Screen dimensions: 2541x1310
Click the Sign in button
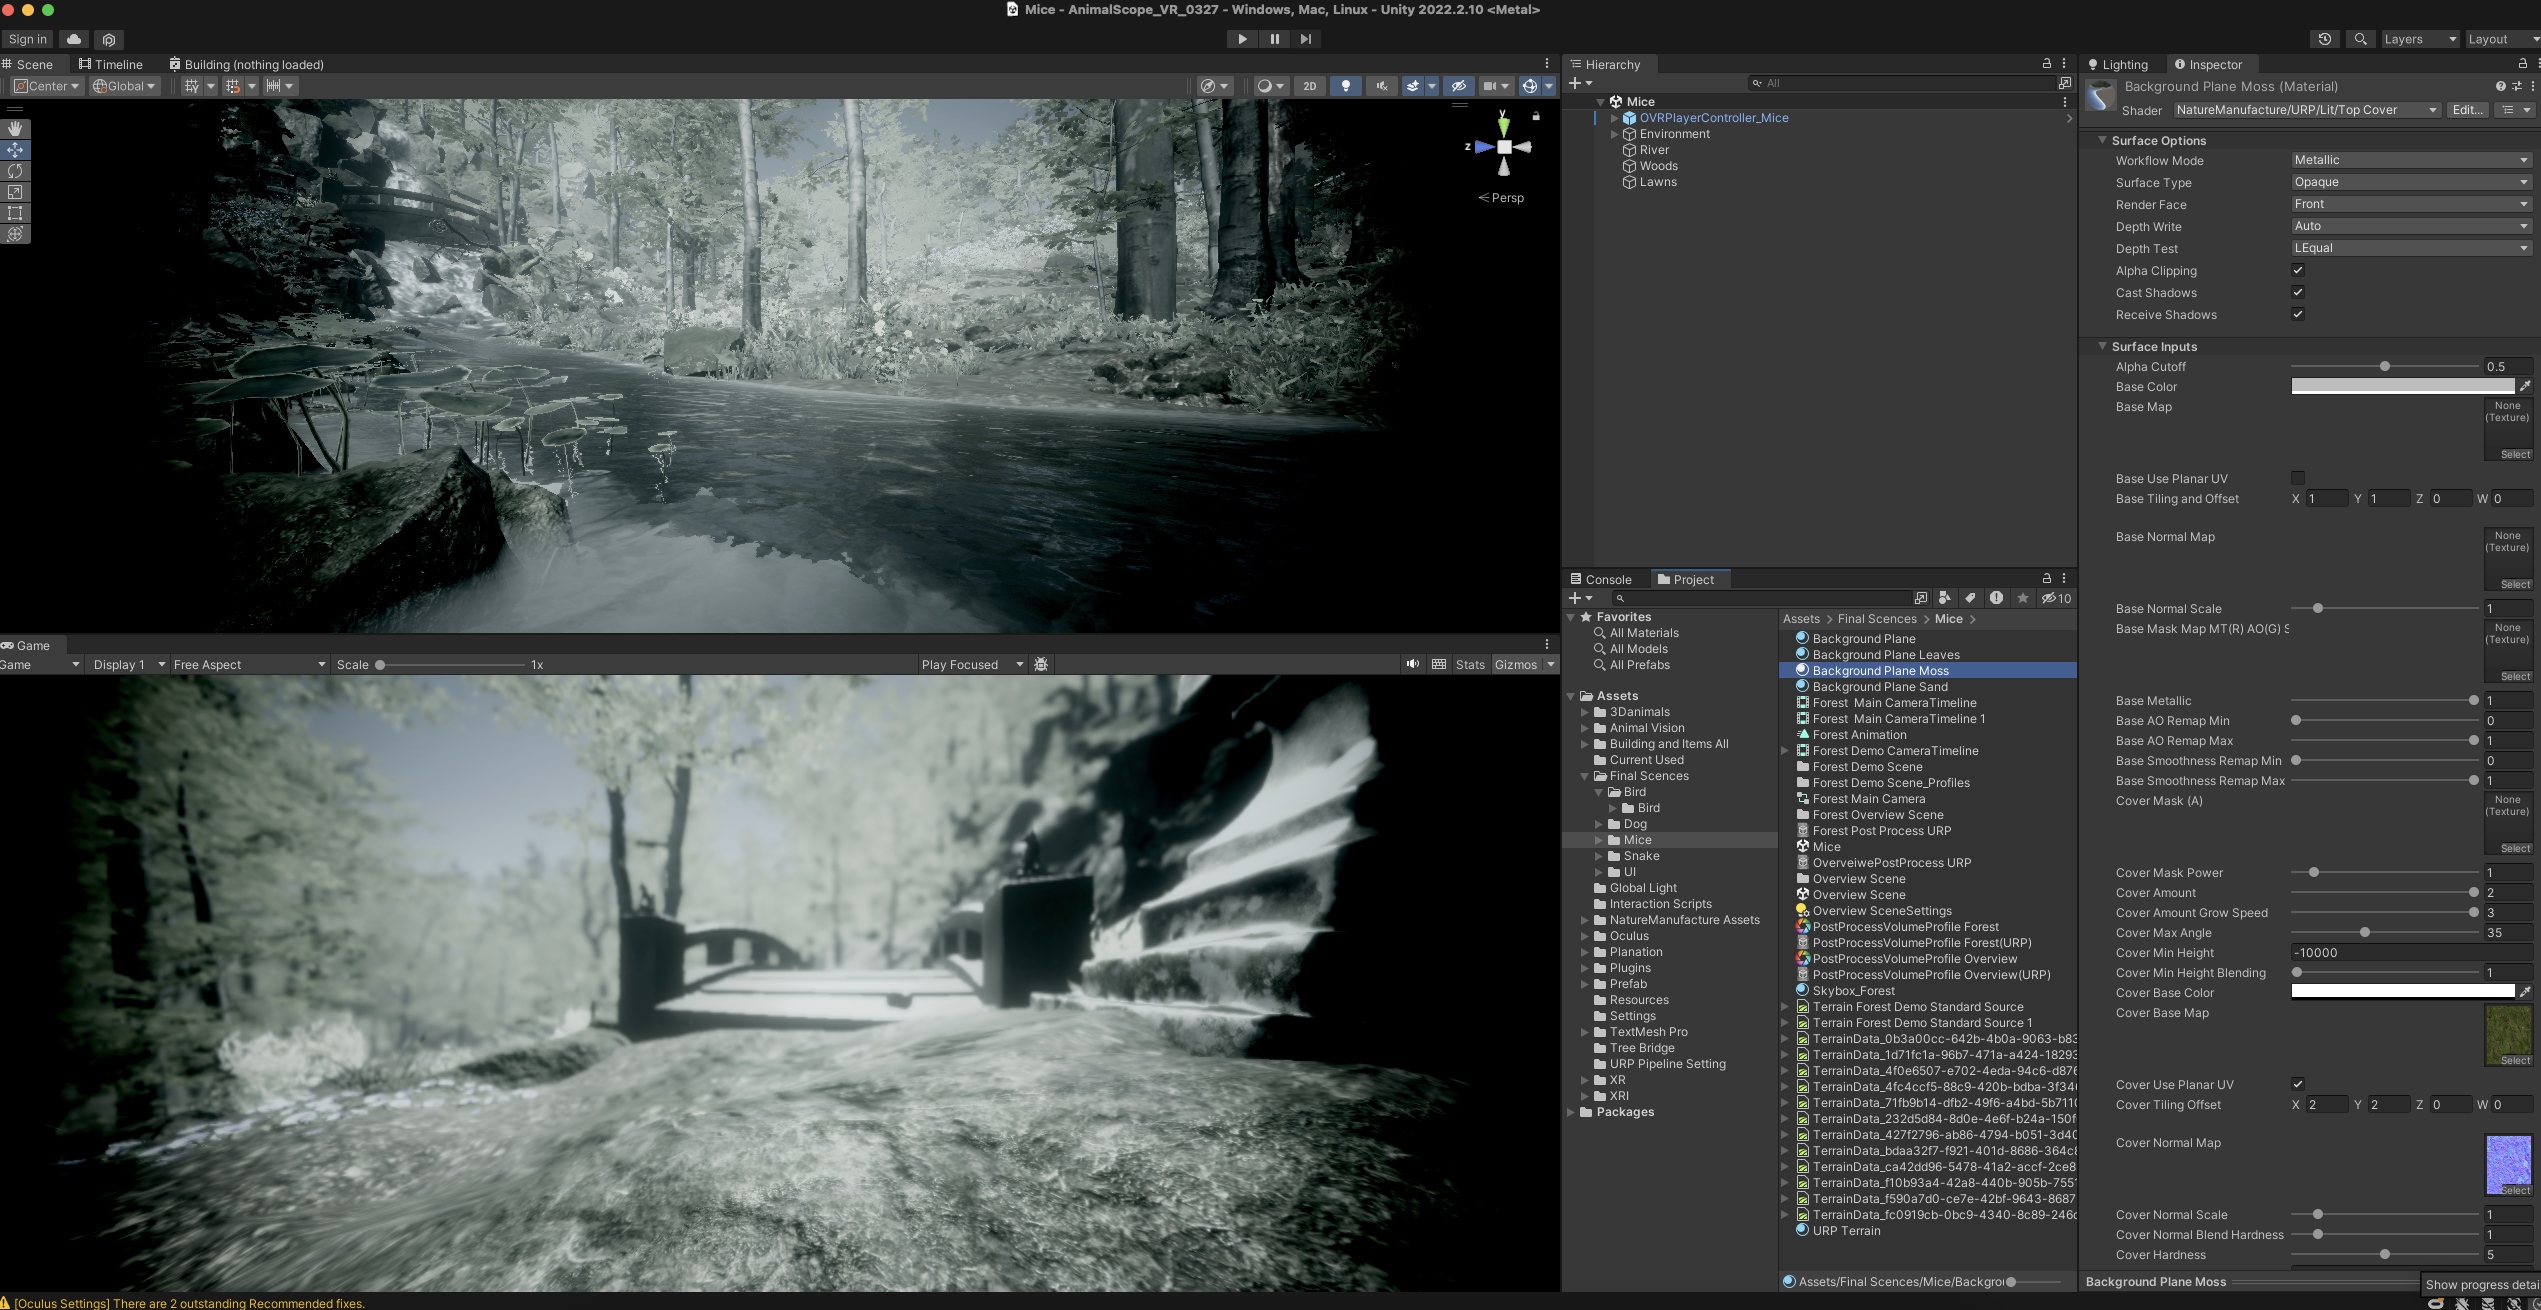click(x=27, y=39)
